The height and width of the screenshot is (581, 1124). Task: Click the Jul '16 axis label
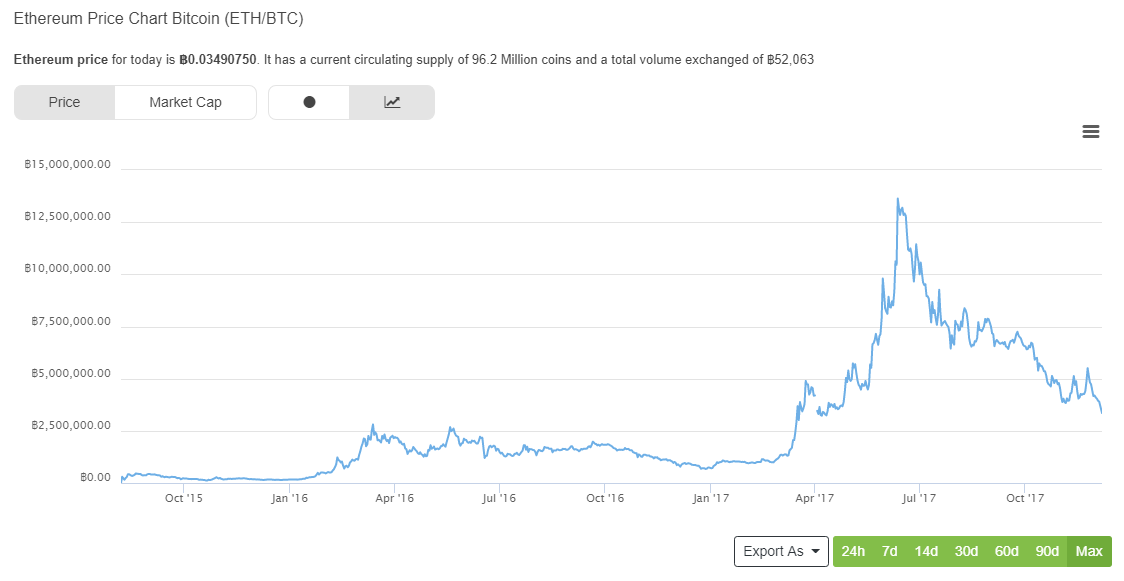click(499, 498)
